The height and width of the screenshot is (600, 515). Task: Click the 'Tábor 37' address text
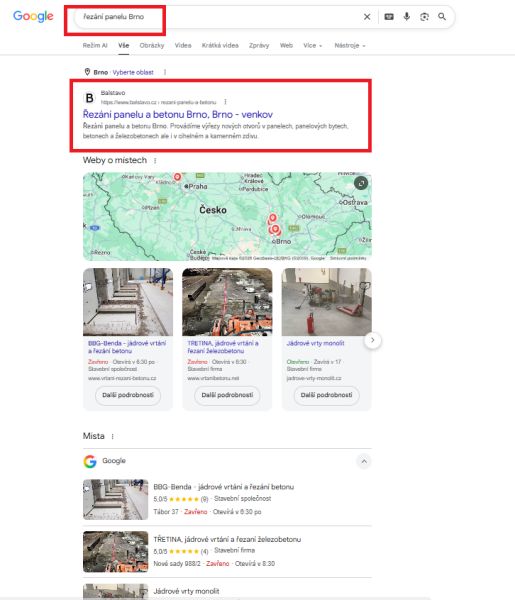pyautogui.click(x=166, y=512)
